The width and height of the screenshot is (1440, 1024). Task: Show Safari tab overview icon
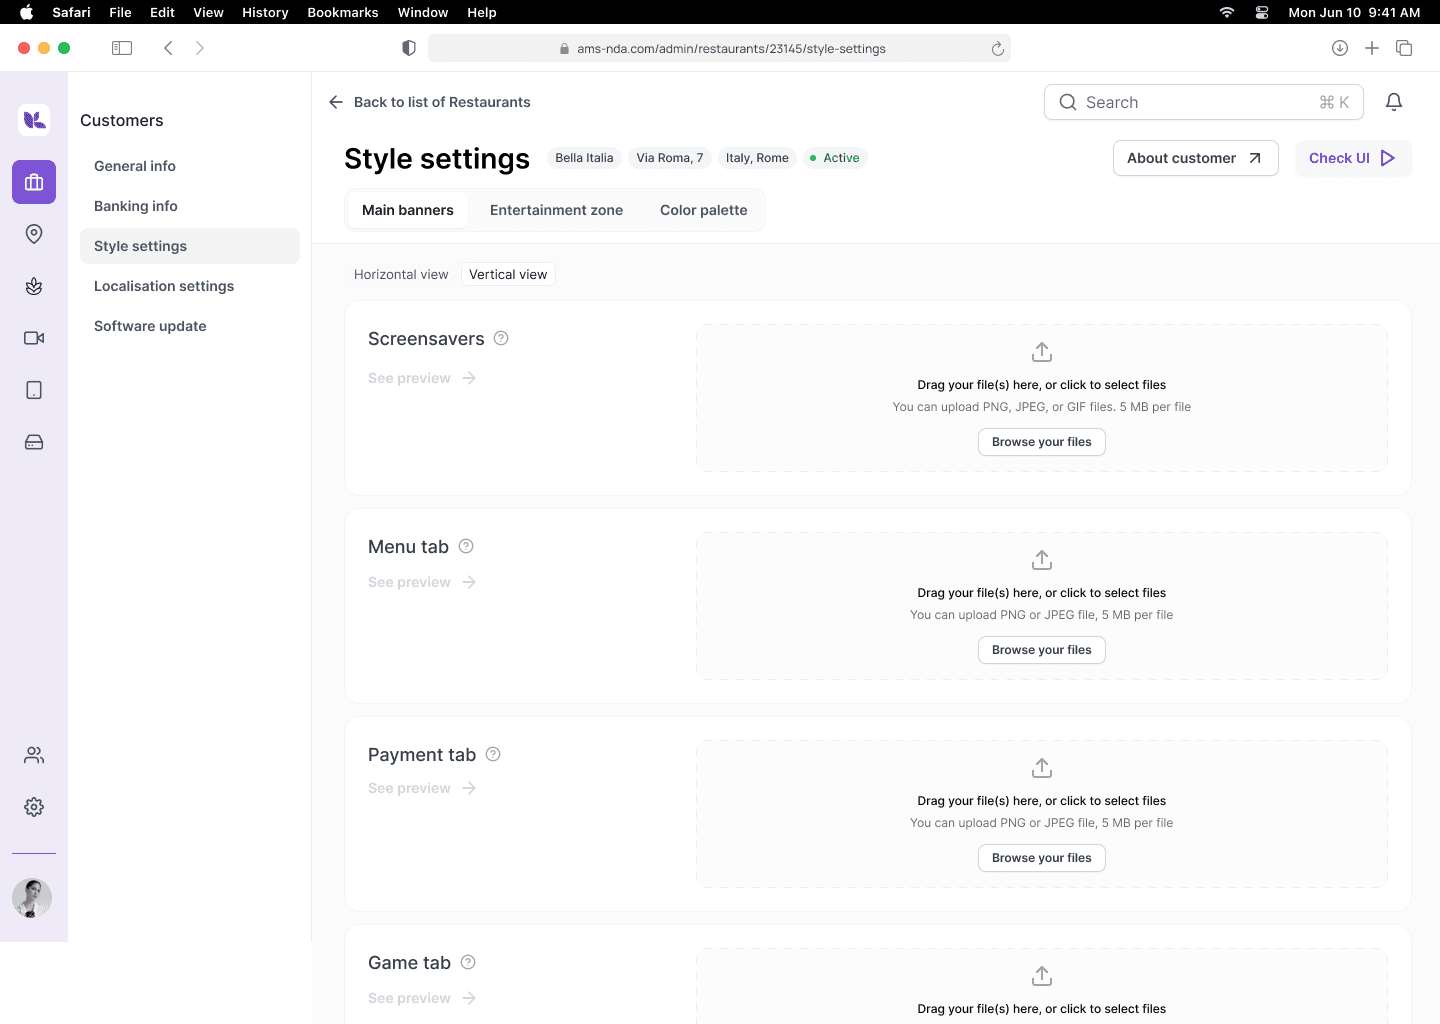(x=1404, y=48)
